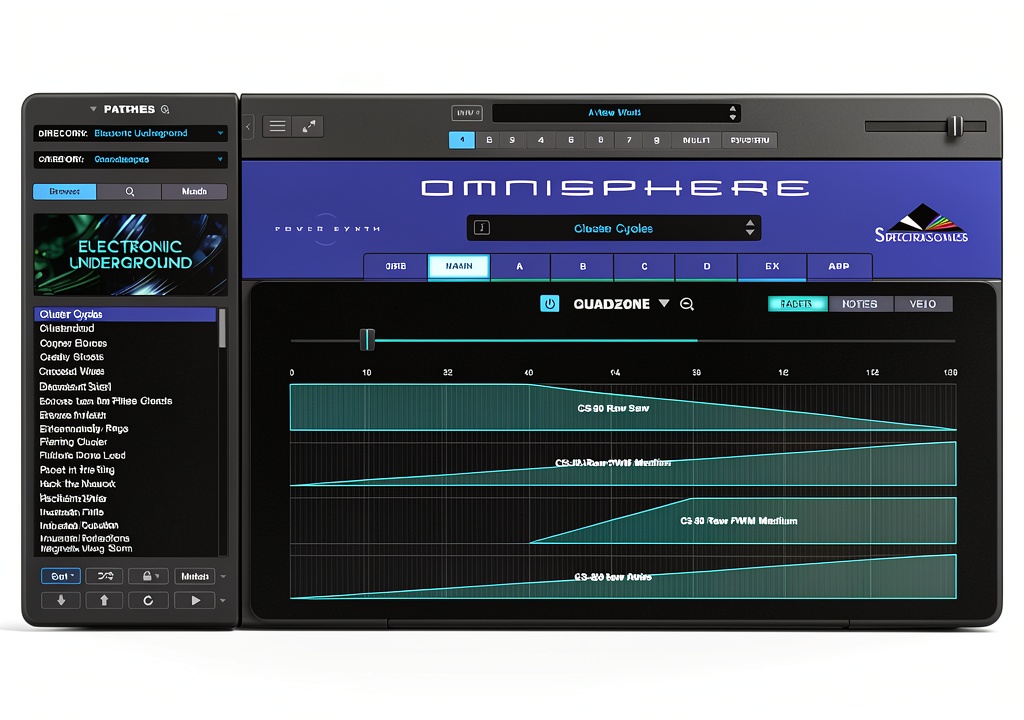Select the rightmost tab next to the search tab

click(194, 191)
